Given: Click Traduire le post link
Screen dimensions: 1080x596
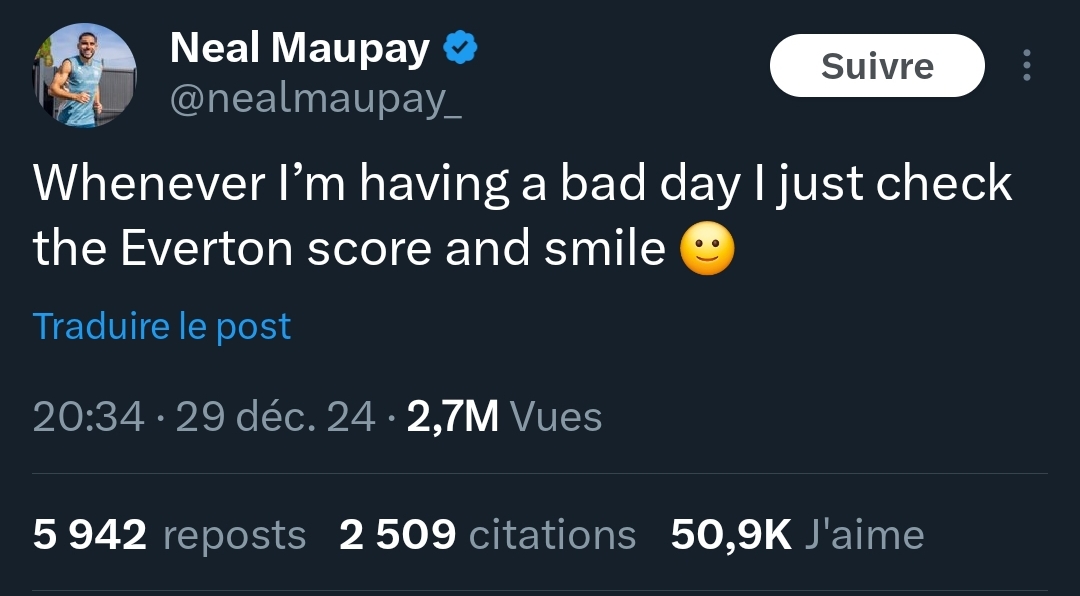Looking at the screenshot, I should click(162, 326).
